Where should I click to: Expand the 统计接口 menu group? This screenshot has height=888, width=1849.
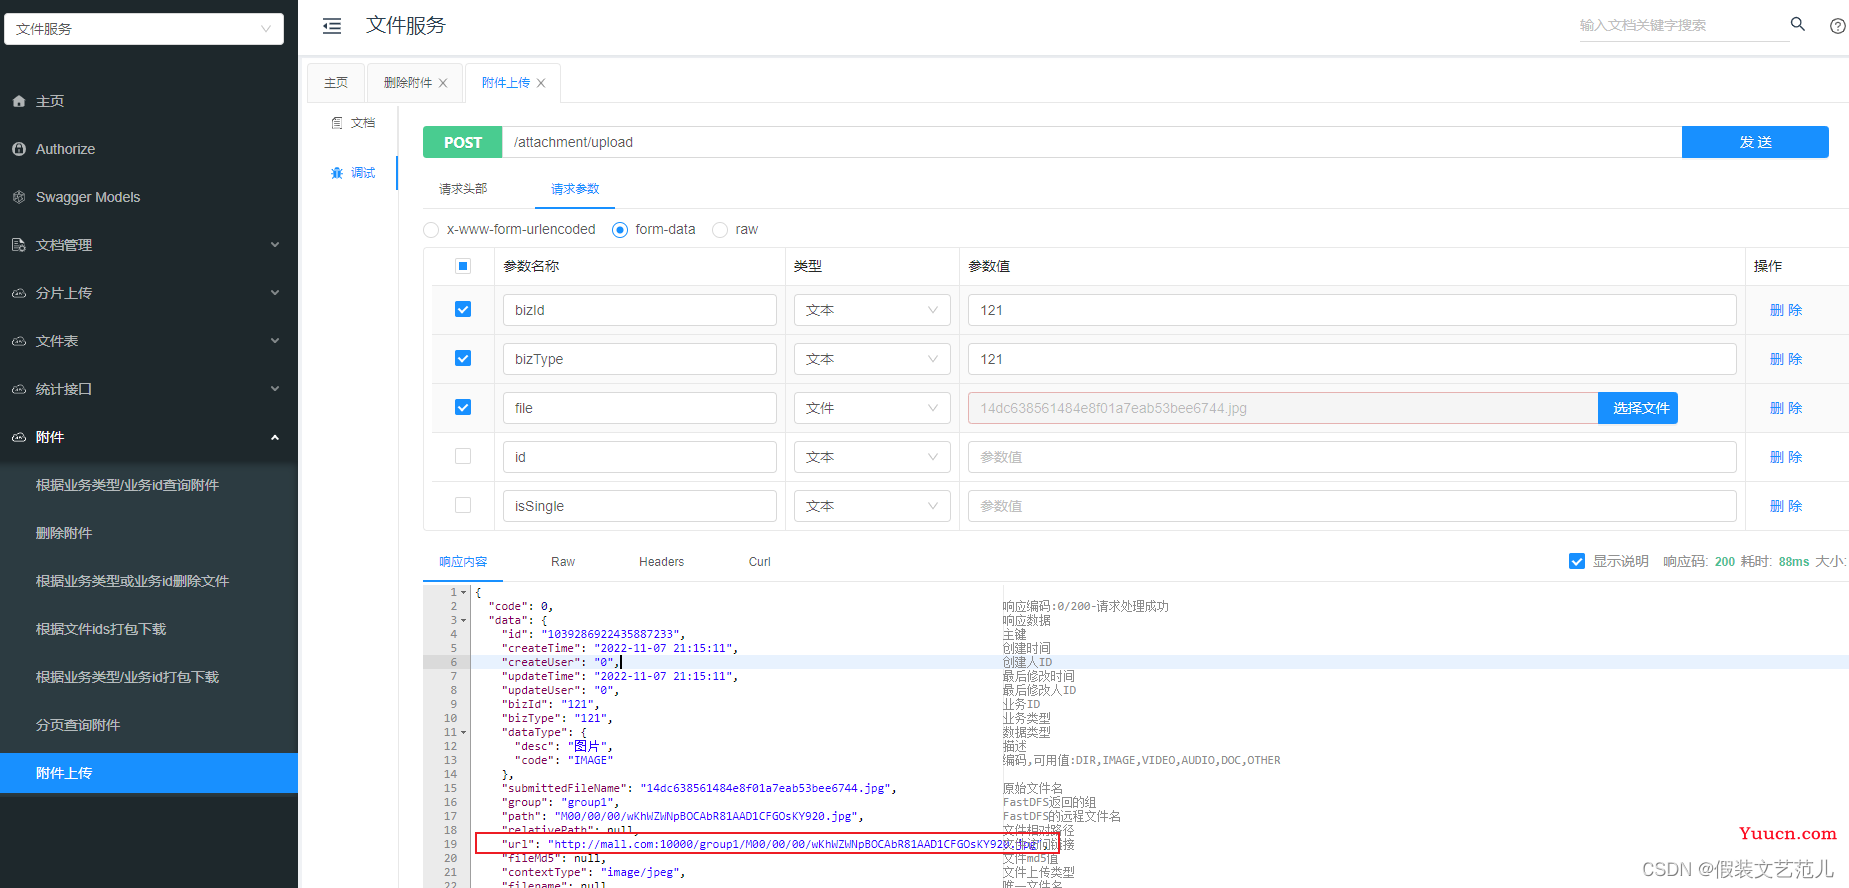pyautogui.click(x=149, y=389)
